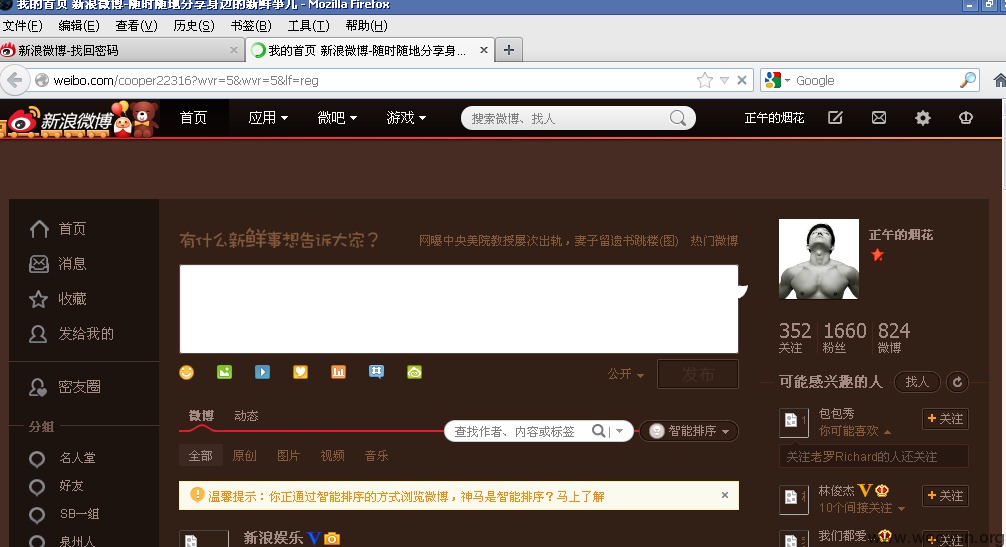Open the 公开 visibility dropdown
The image size is (1006, 547).
pyautogui.click(x=626, y=374)
